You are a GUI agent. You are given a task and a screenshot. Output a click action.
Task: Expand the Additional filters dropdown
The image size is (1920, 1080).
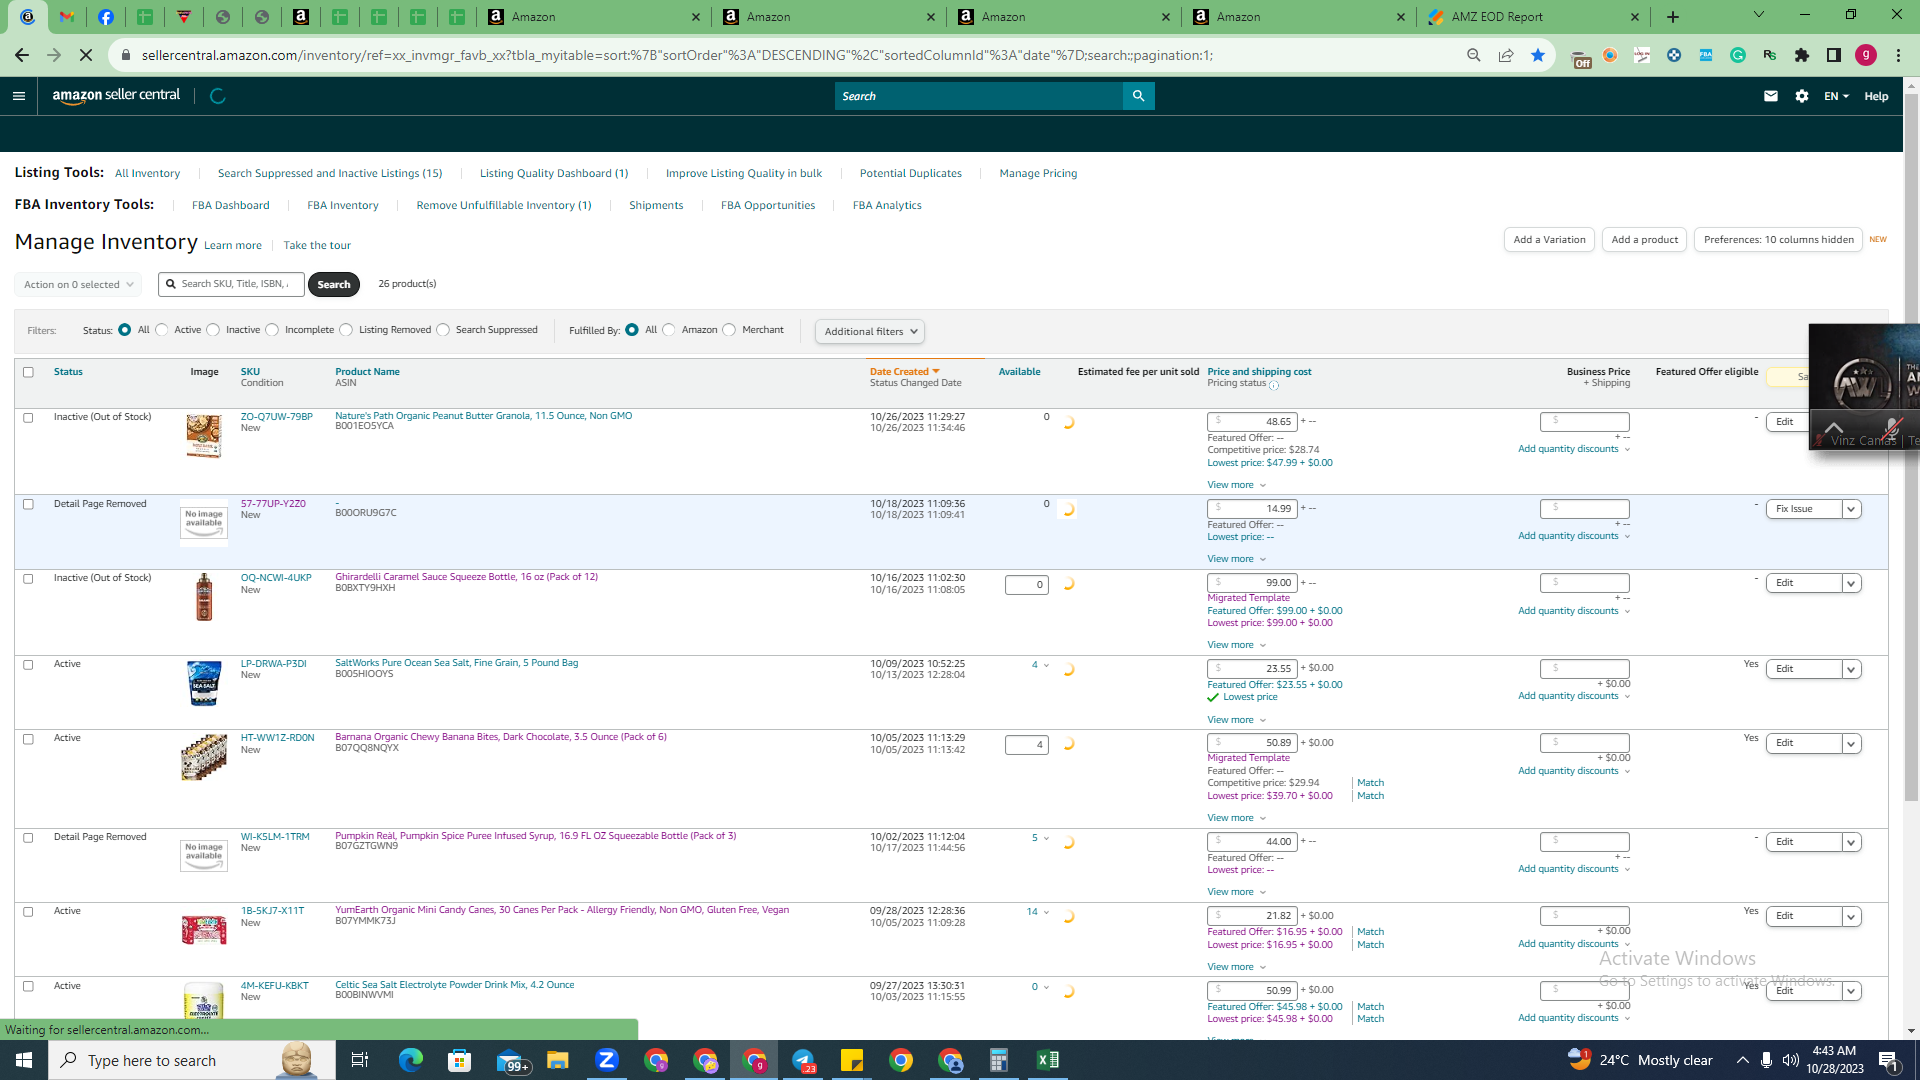869,332
